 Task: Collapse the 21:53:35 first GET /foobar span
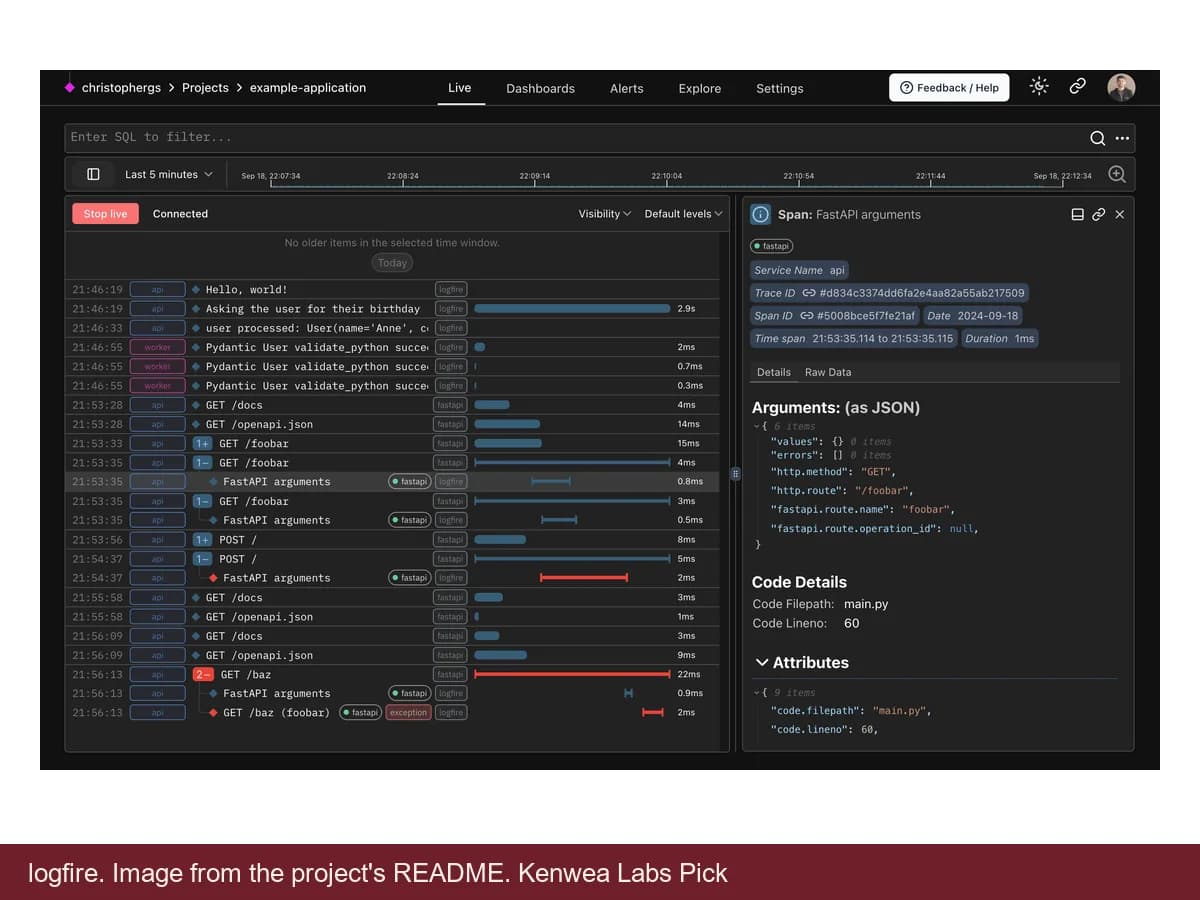(x=202, y=463)
